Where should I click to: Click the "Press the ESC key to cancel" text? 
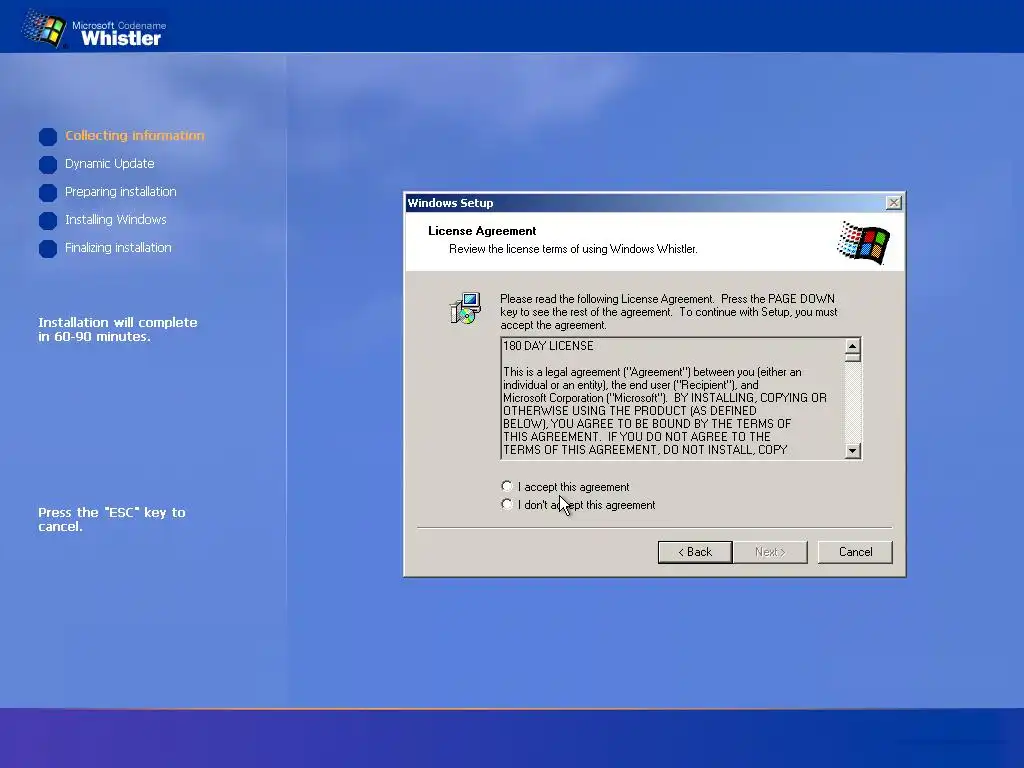click(x=112, y=519)
